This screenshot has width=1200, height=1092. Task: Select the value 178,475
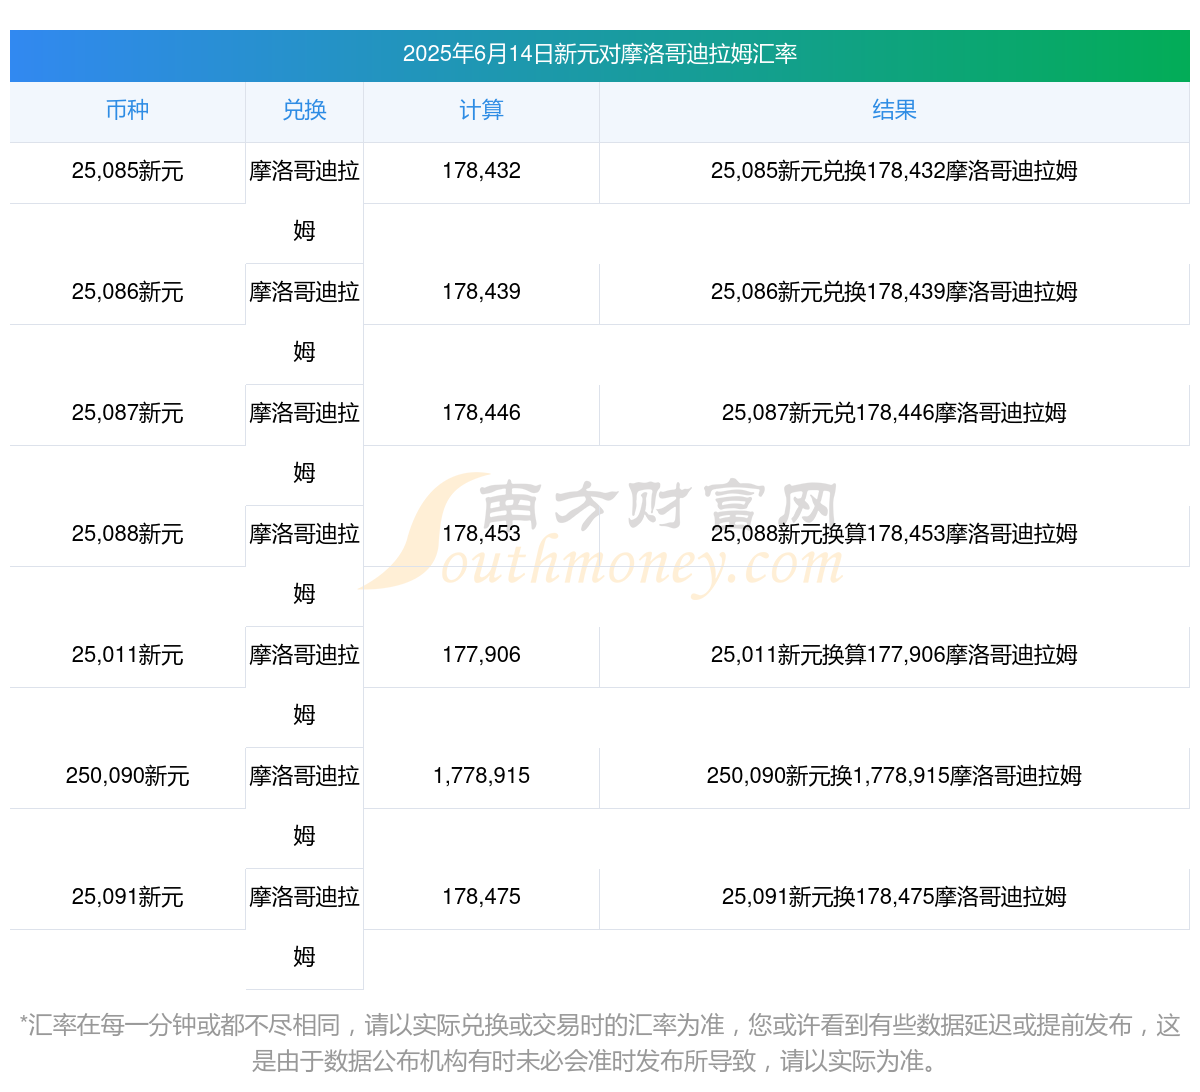(x=481, y=897)
